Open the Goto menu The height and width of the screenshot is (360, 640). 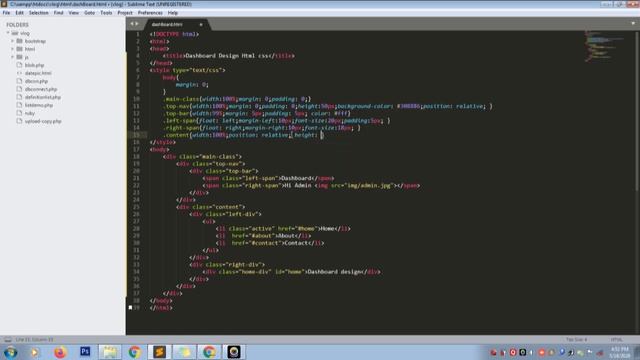tap(89, 13)
